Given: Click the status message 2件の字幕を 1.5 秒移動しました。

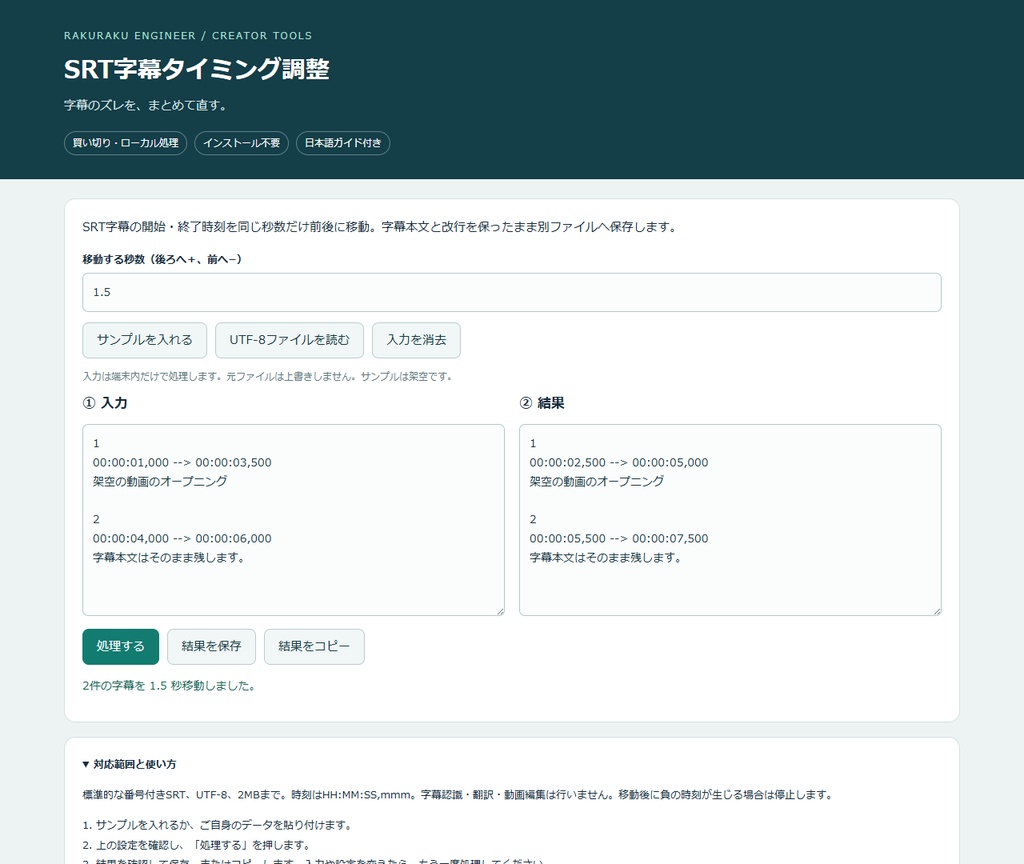Looking at the screenshot, I should click(168, 686).
